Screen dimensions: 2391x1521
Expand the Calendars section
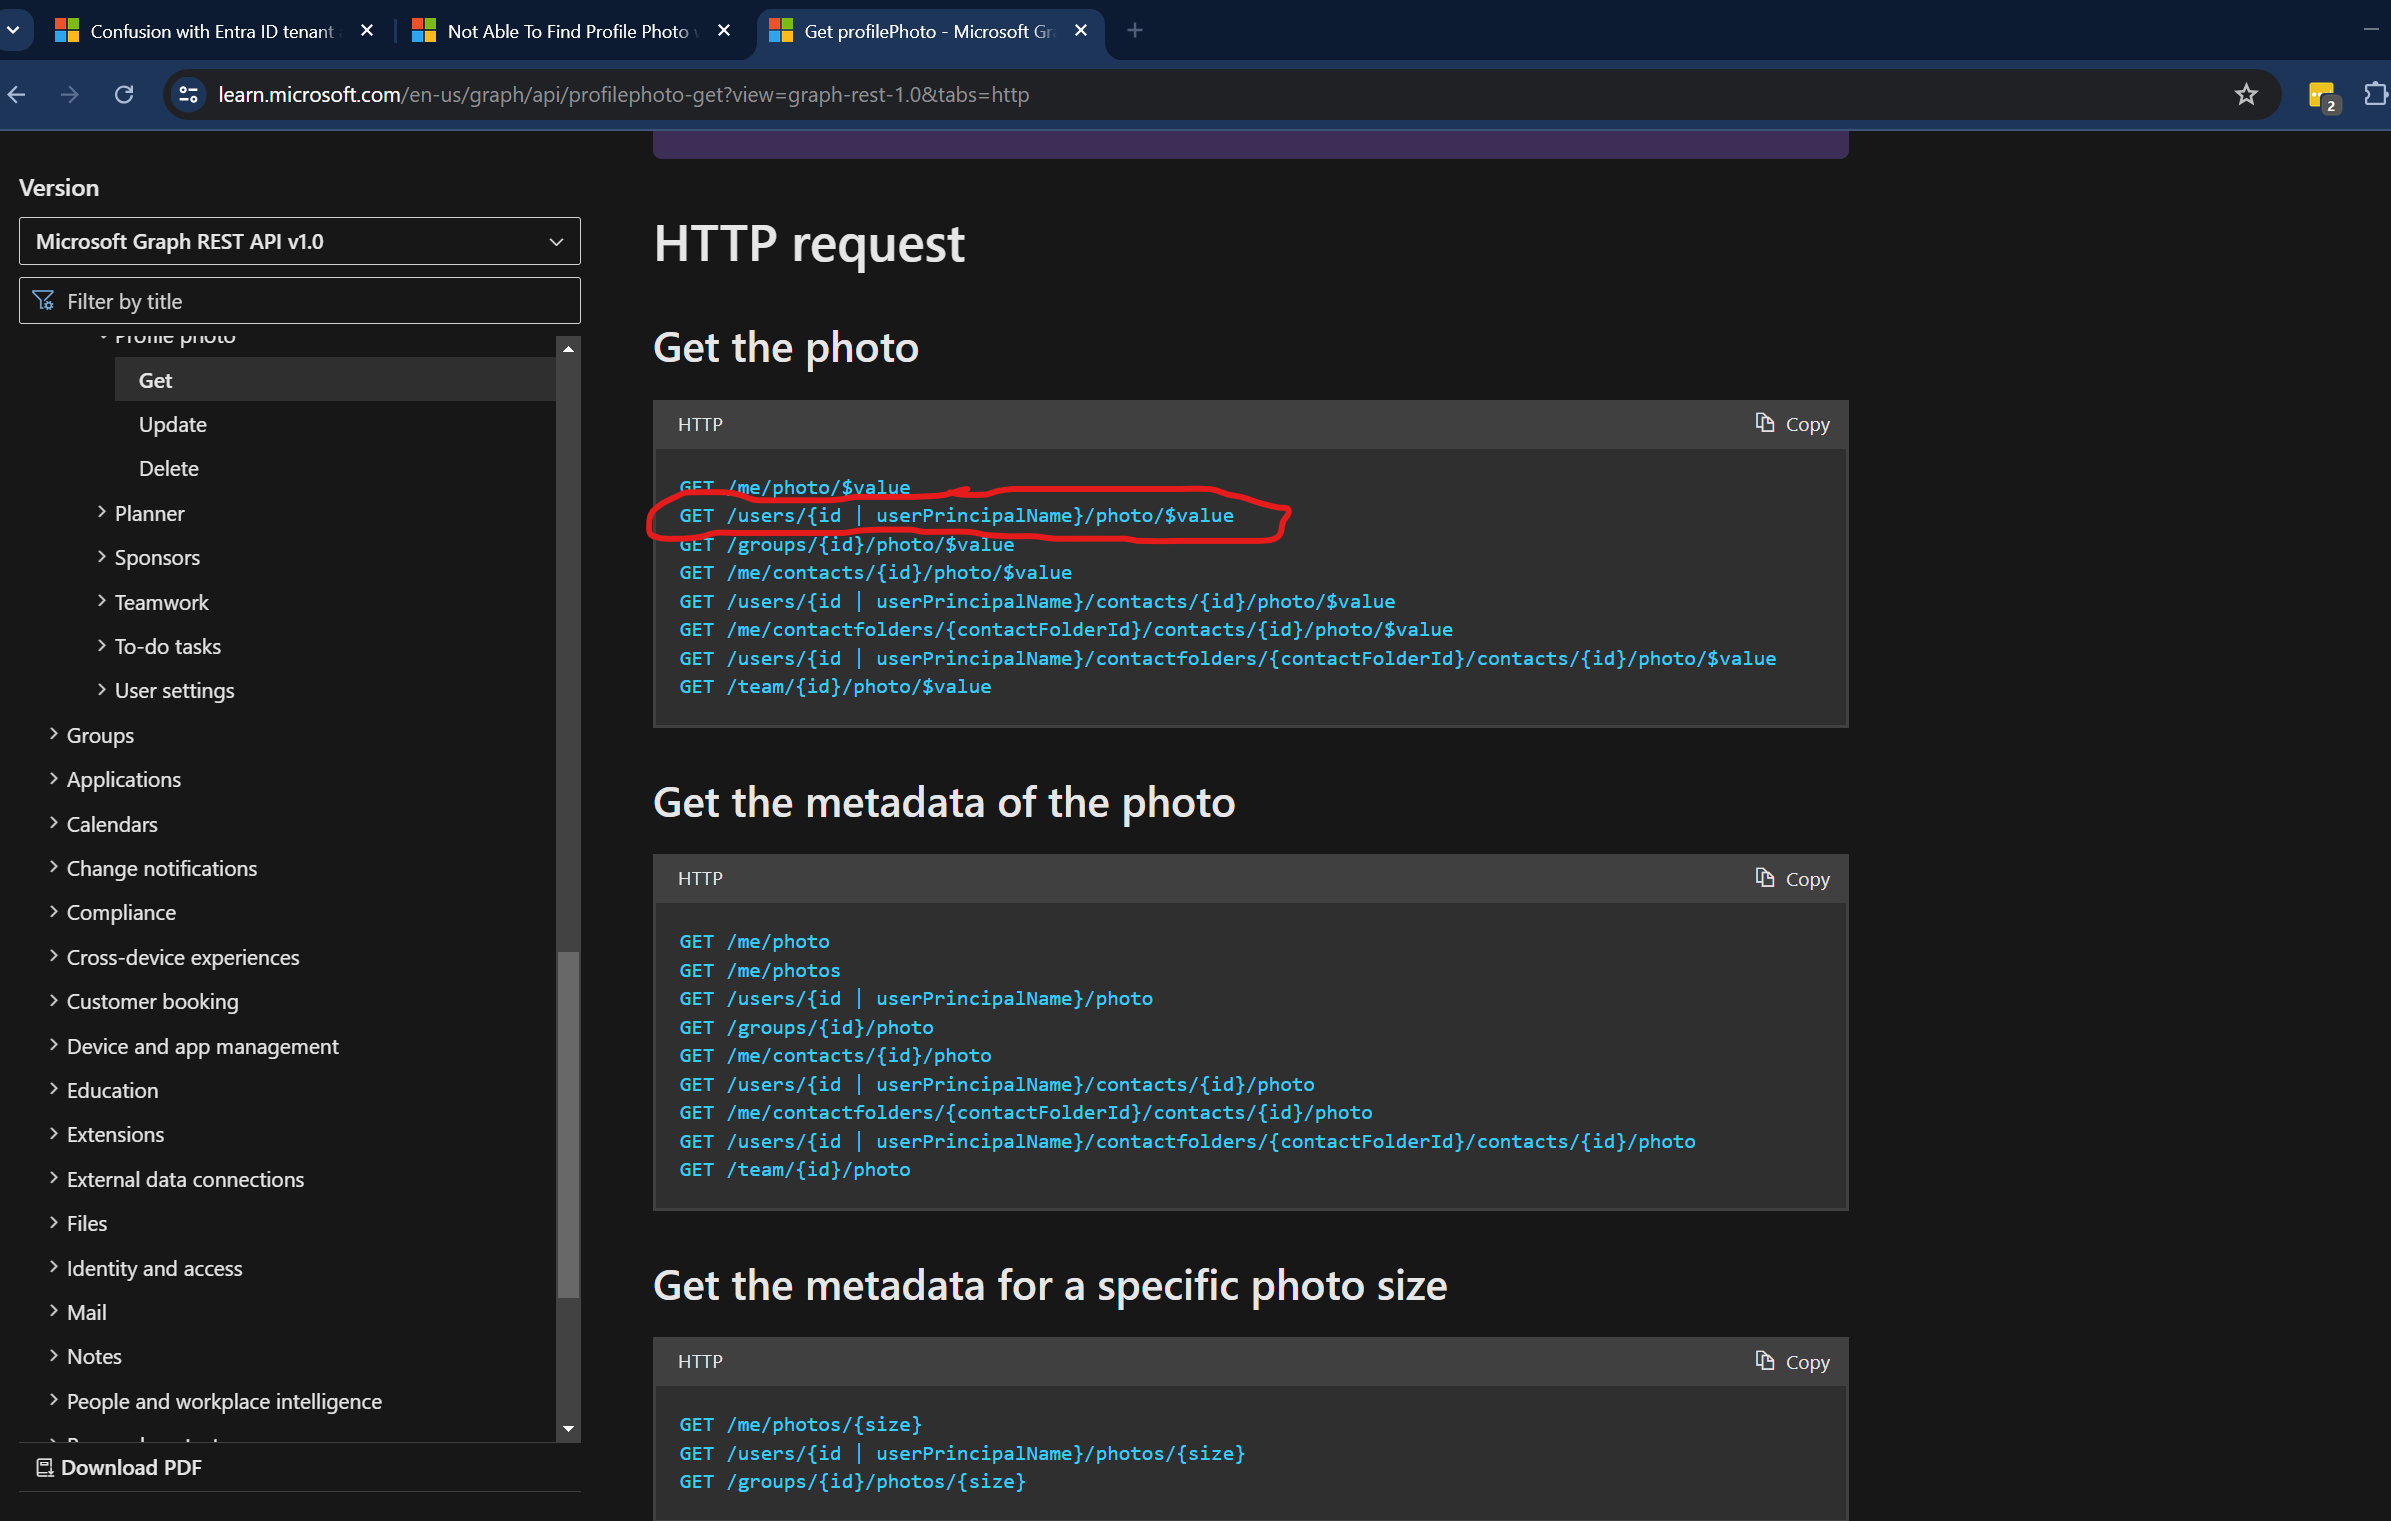[112, 825]
